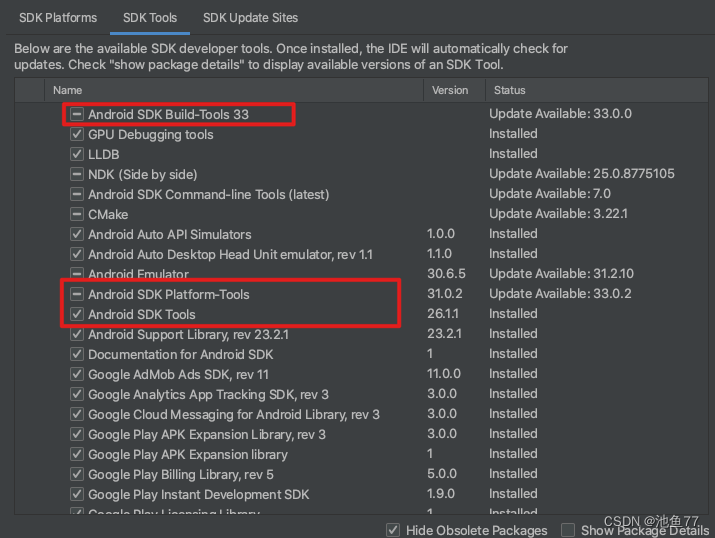
Task: Select 'Android Support Library, rev 23.2.1' name
Action: [188, 335]
